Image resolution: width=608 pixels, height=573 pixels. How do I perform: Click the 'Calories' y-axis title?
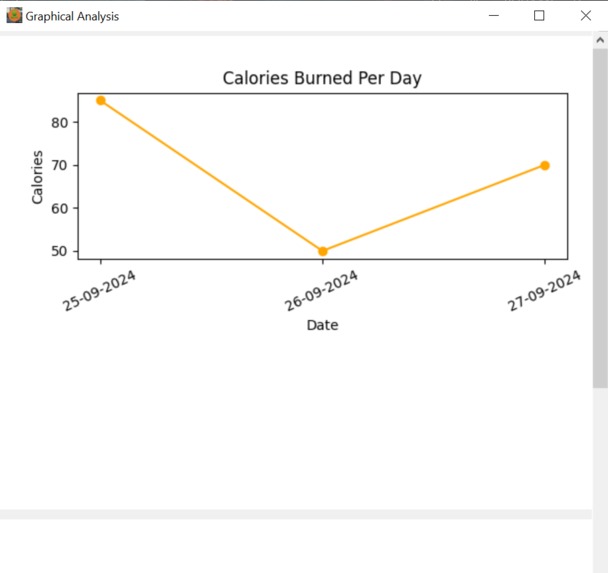[37, 177]
